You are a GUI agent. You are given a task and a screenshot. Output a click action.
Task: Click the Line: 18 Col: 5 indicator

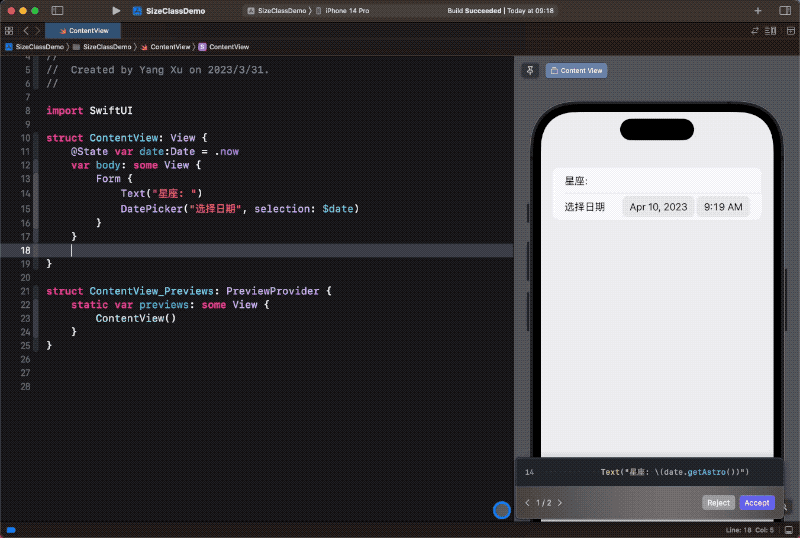click(x=749, y=530)
